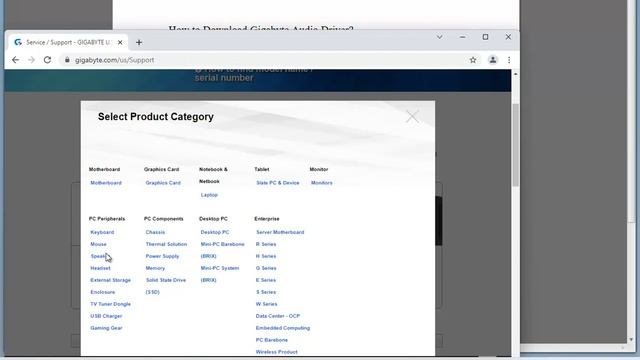640x360 pixels.
Task: Open the Enclosure link
Action: coord(102,292)
